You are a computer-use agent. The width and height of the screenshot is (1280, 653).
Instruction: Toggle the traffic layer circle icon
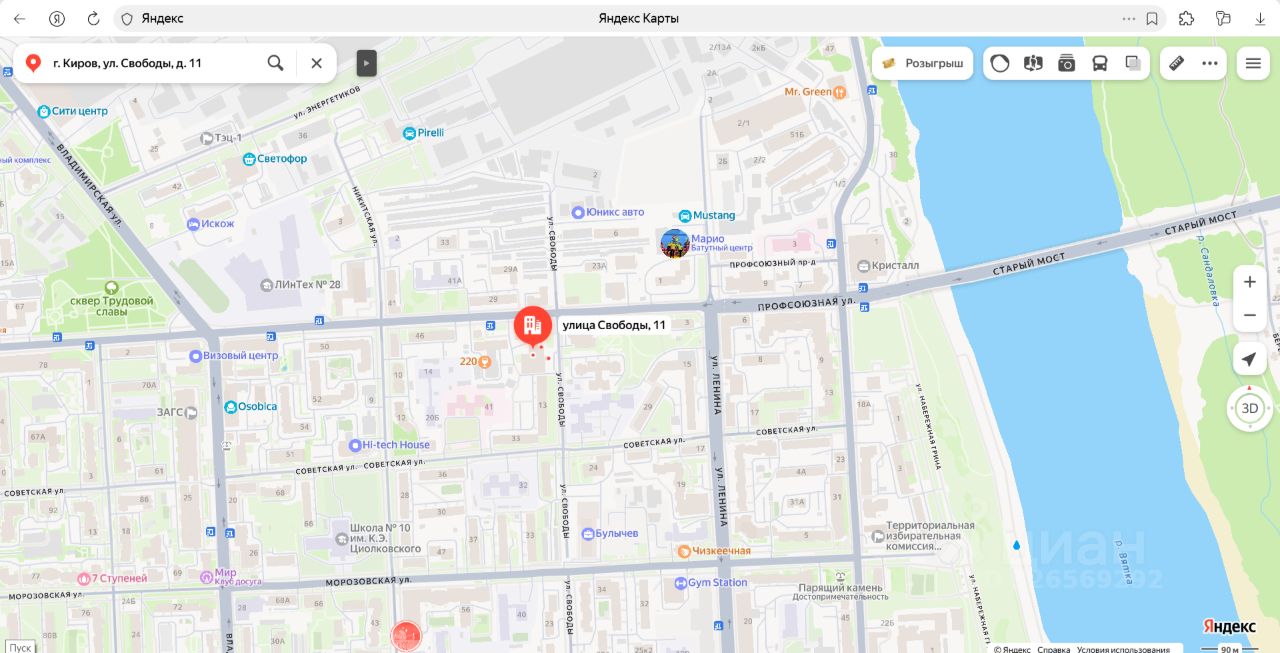pos(1000,63)
